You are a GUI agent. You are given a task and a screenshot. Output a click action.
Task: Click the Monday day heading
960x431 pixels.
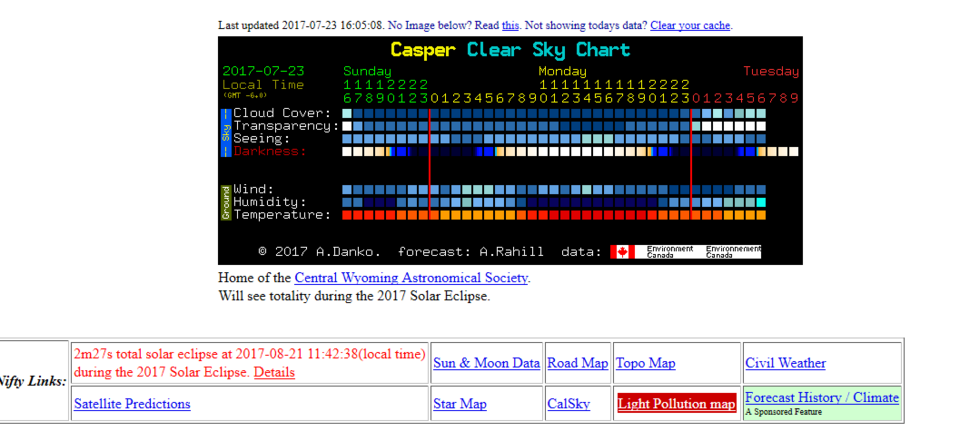click(563, 71)
